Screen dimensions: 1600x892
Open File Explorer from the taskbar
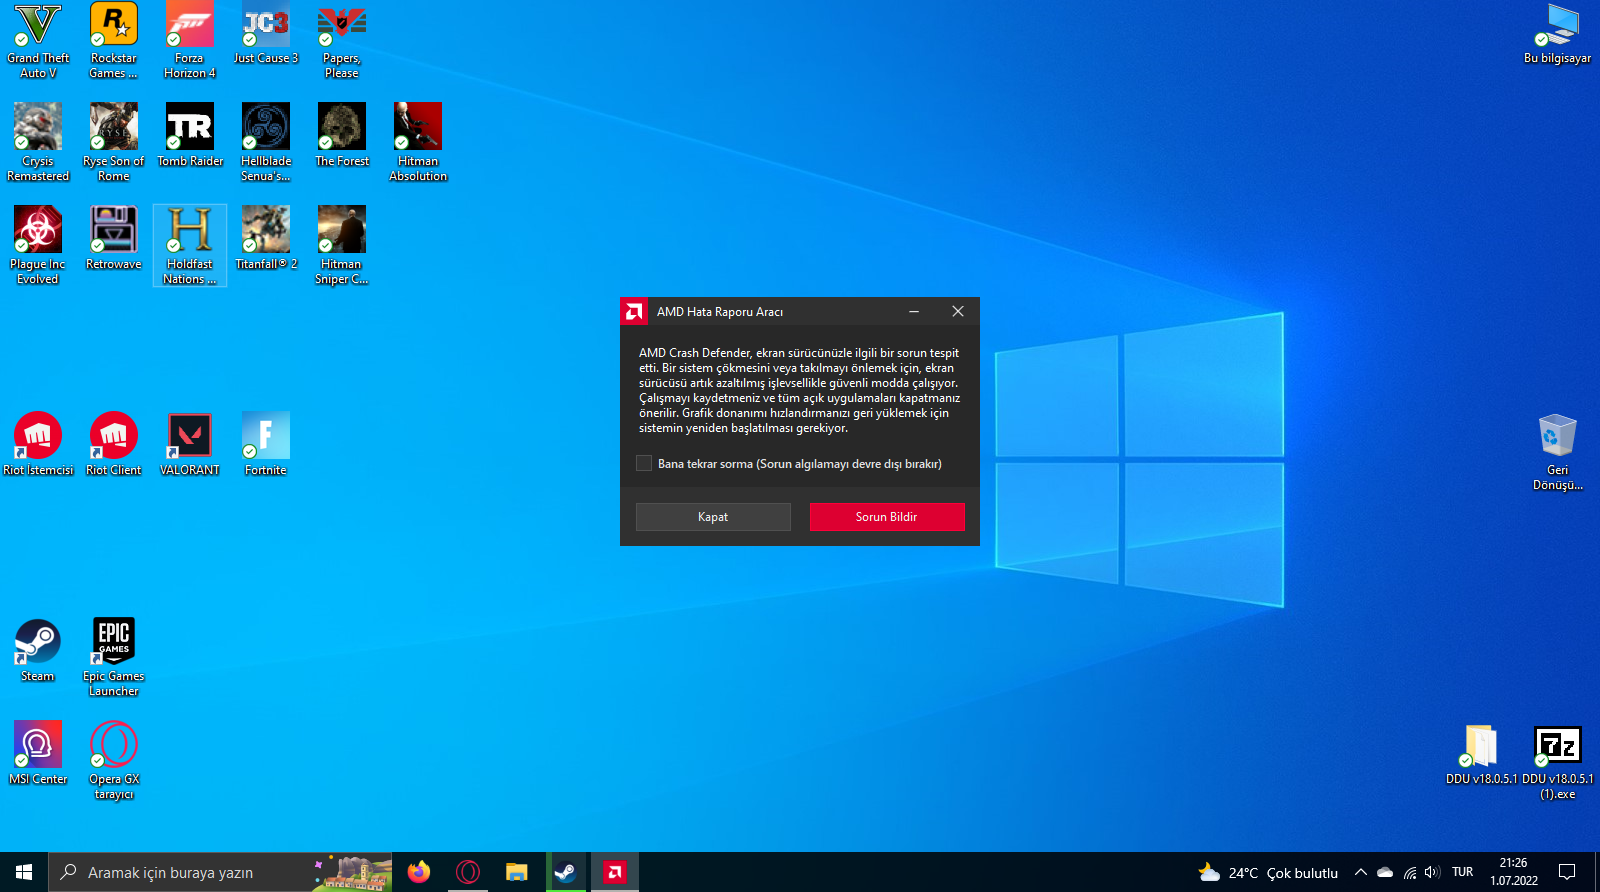[516, 872]
